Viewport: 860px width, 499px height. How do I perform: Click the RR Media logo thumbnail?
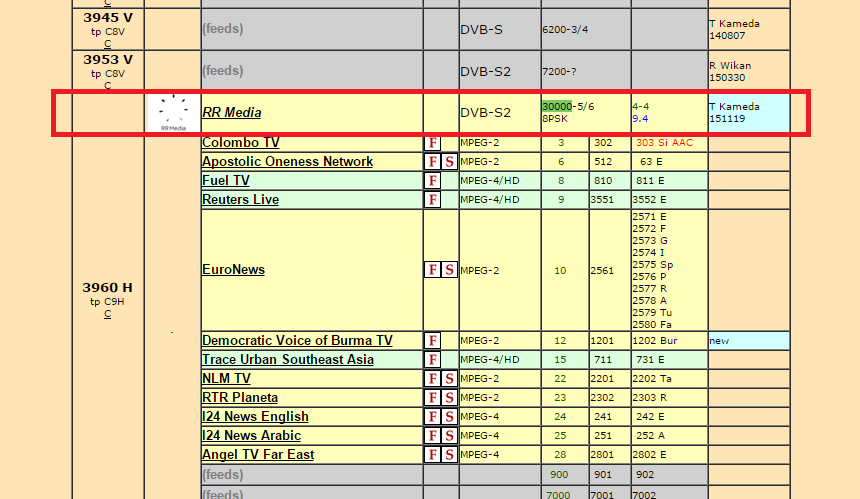point(173,113)
